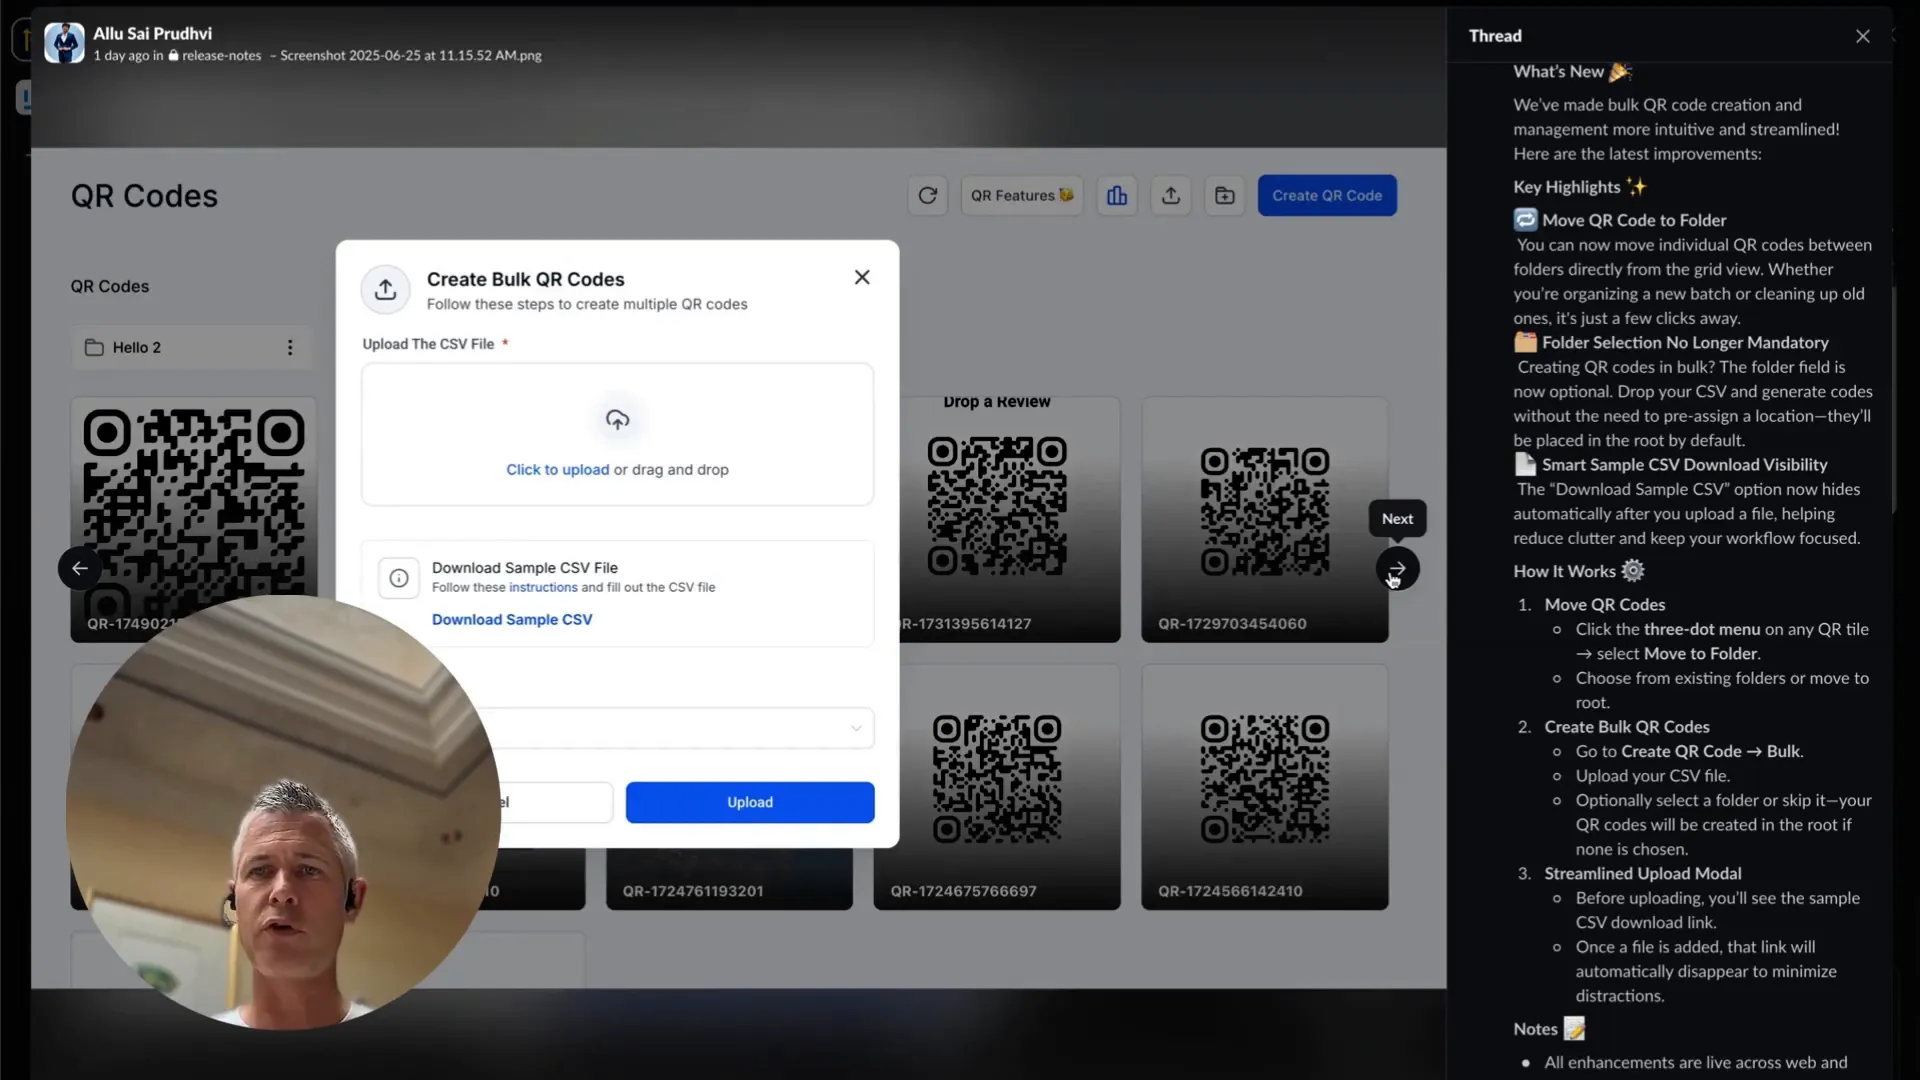Click the Download Sample CSV link
The width and height of the screenshot is (1920, 1080).
512,619
